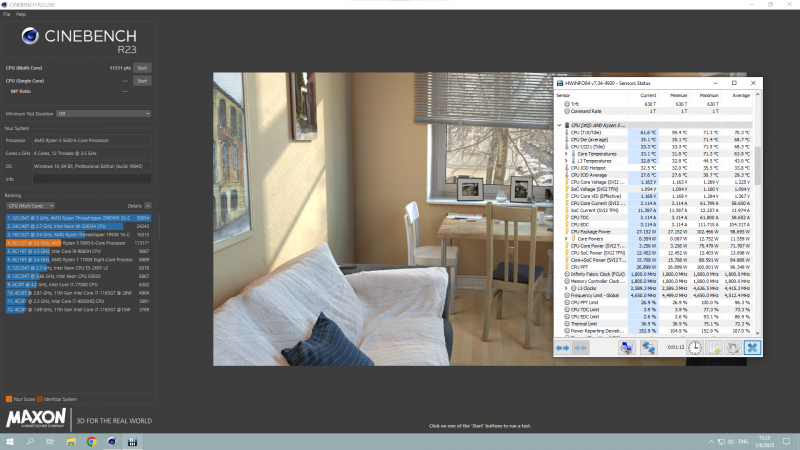Screen dimensions: 800x450
Task: Click the taskbar clock and date
Action: click(x=764, y=442)
